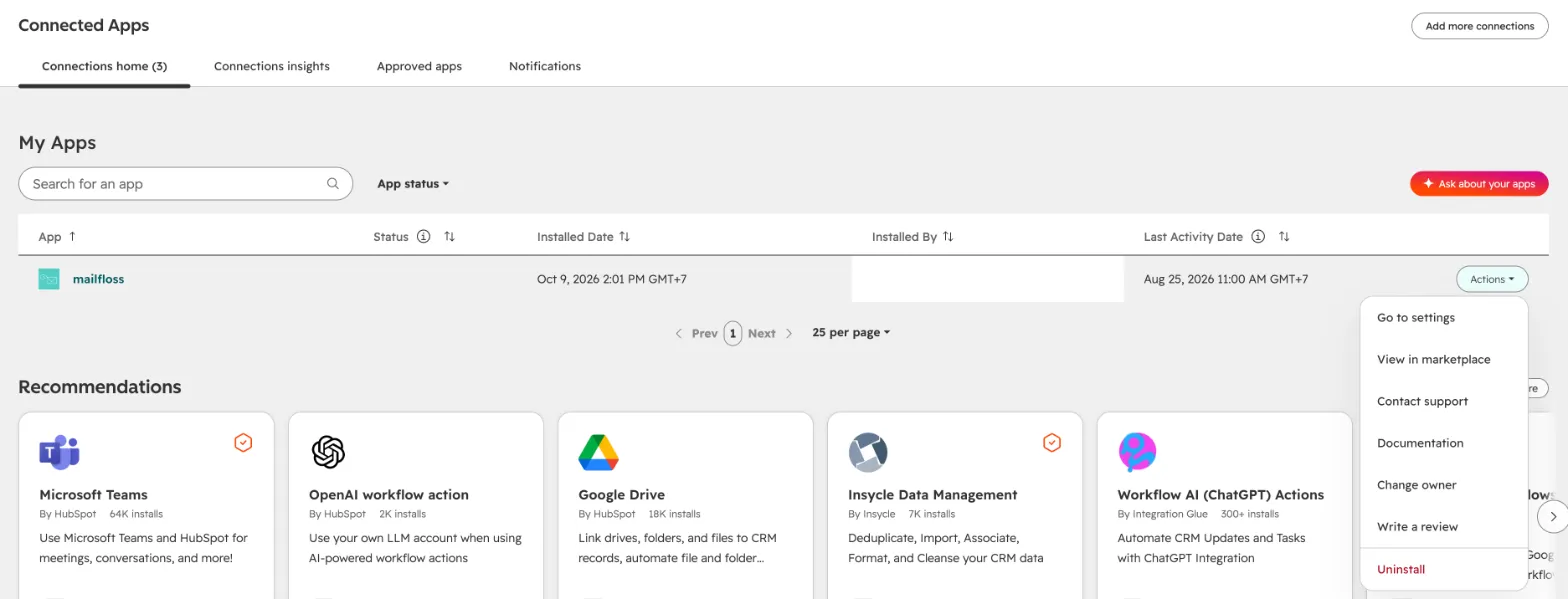Screen dimensions: 1568x599
Task: Click the previous page chevron
Action: pyautogui.click(x=679, y=333)
